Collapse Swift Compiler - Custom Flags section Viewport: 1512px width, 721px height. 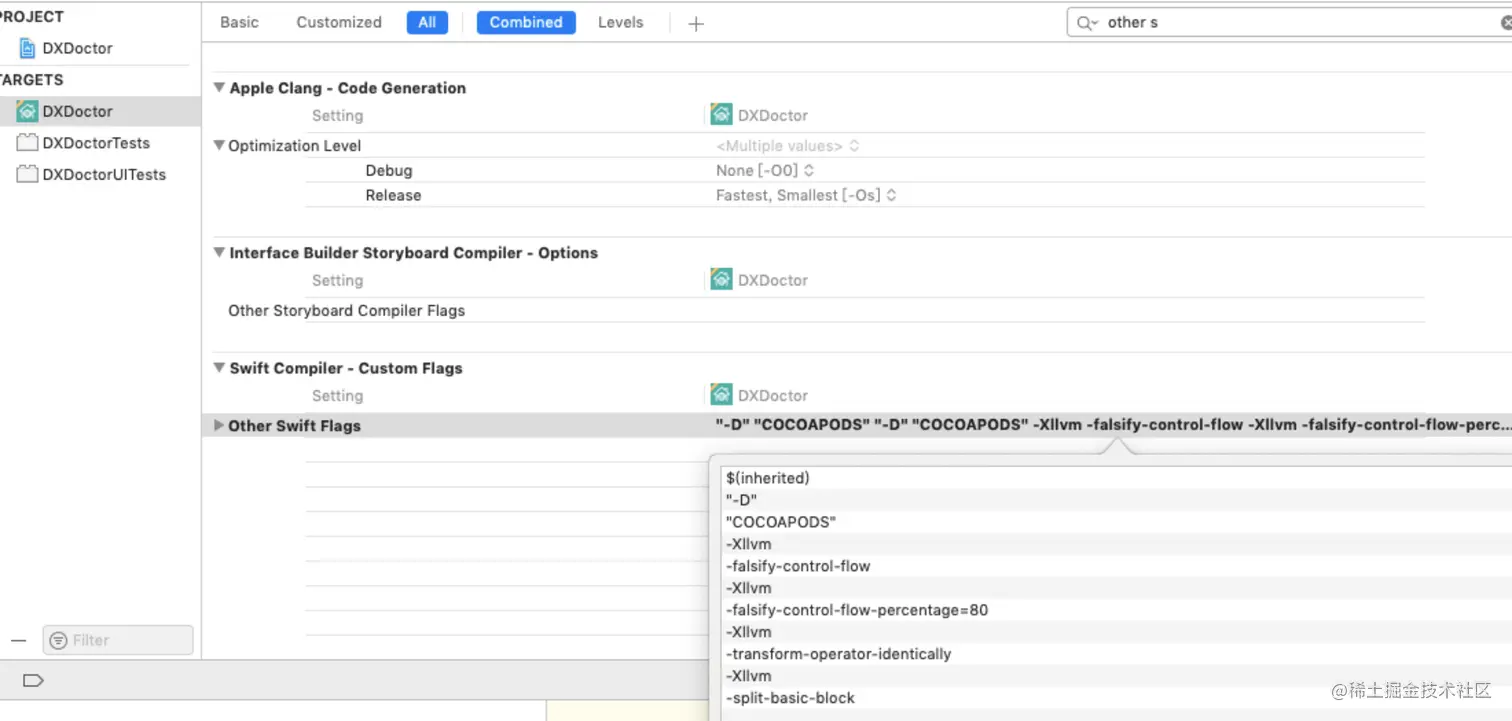coord(220,368)
